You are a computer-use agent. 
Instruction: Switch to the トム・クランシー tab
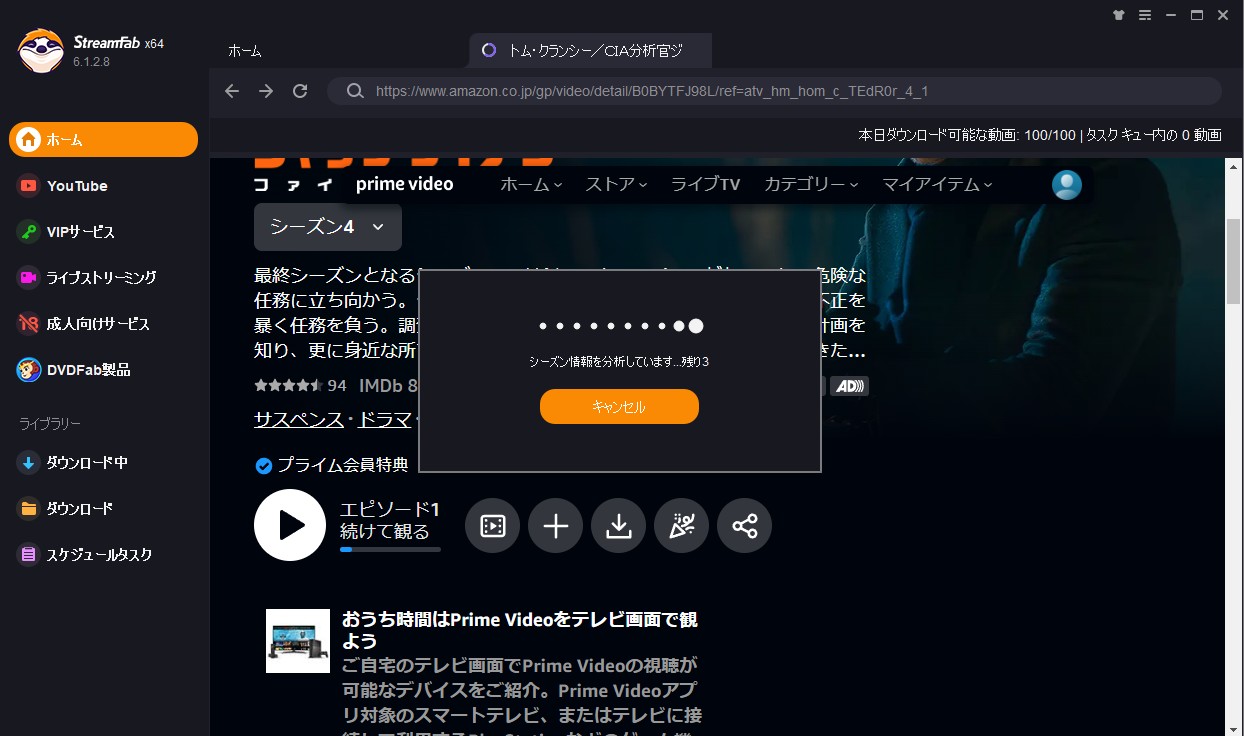590,51
